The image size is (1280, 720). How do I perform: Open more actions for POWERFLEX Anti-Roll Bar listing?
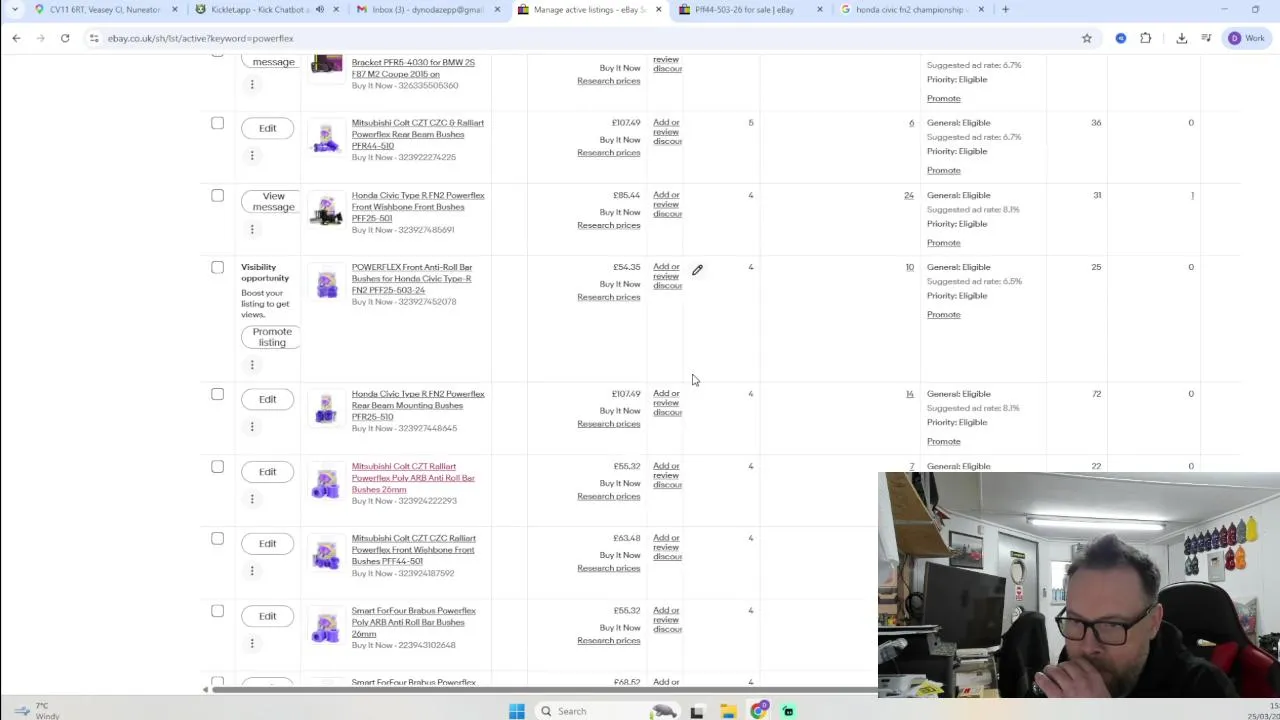[252, 365]
